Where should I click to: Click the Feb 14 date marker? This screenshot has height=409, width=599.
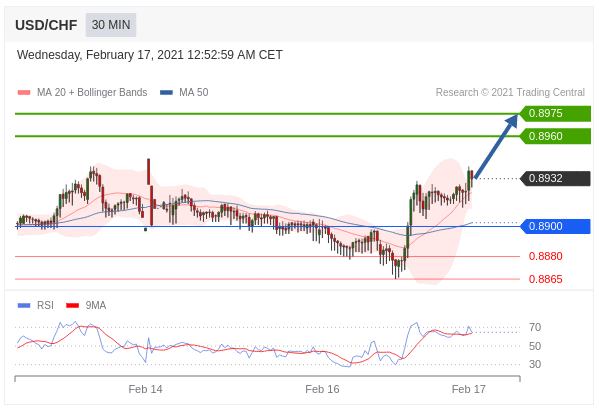pyautogui.click(x=145, y=389)
